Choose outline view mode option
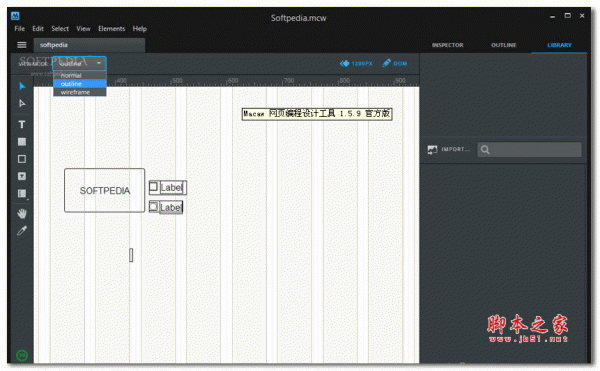This screenshot has width=600, height=371. (x=80, y=84)
